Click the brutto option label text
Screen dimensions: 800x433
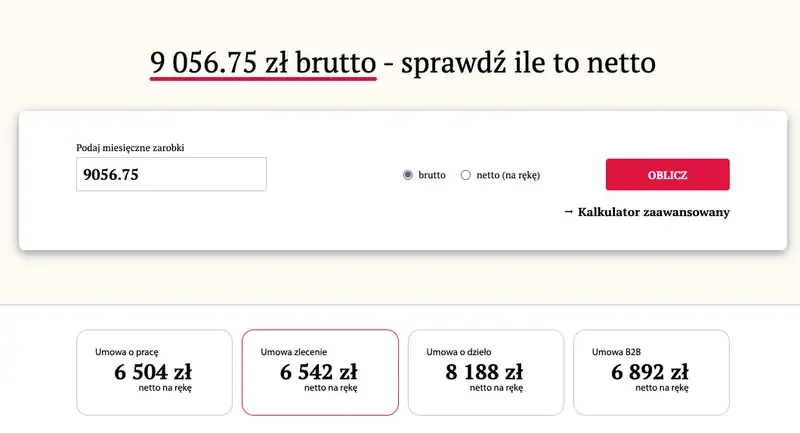[x=432, y=175]
